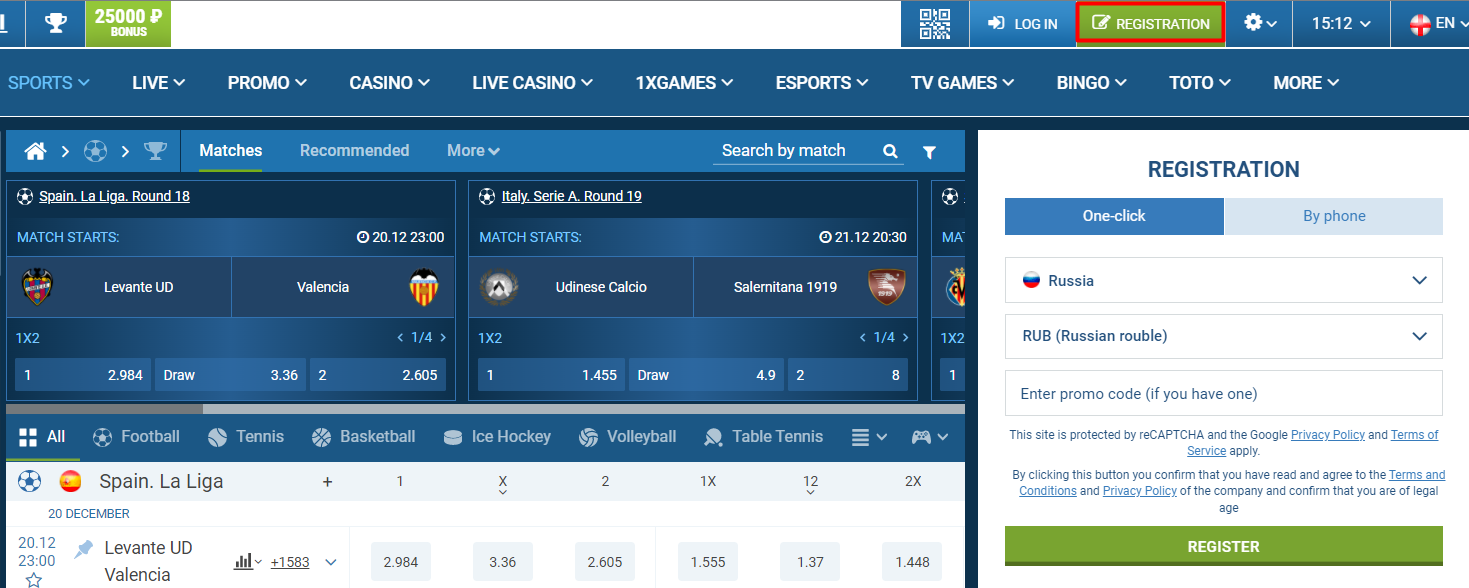Show next market on Udinese Calcio card
Viewport: 1469px width, 588px height.
coord(906,338)
